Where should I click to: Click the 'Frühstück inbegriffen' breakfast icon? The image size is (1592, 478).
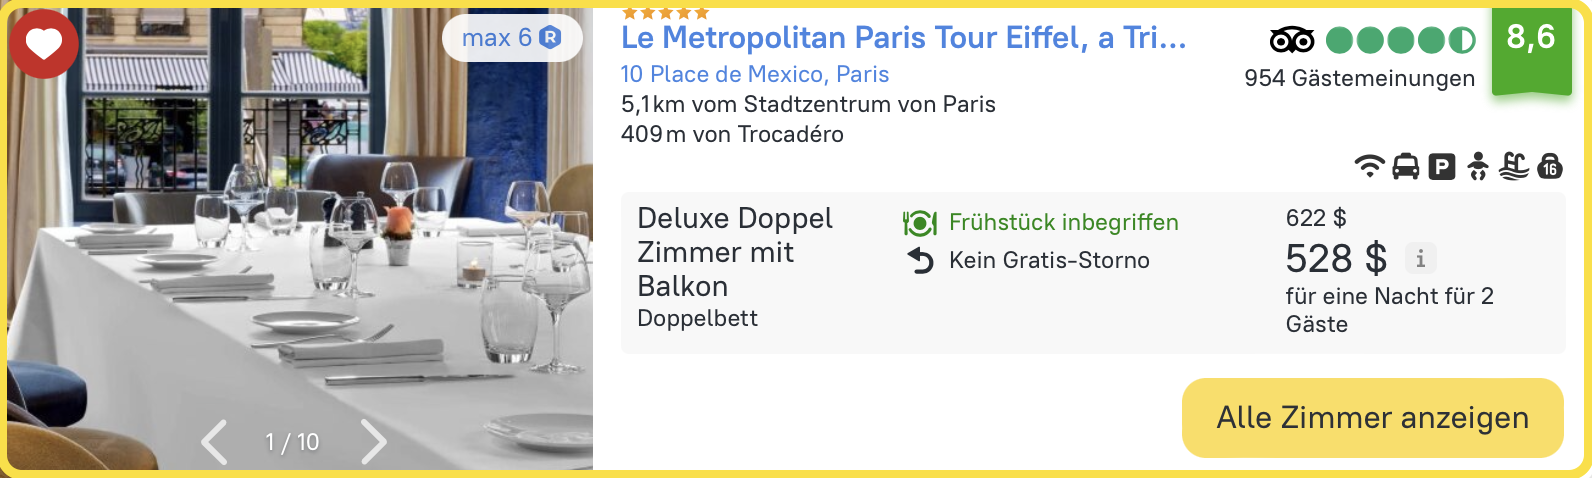pos(919,222)
